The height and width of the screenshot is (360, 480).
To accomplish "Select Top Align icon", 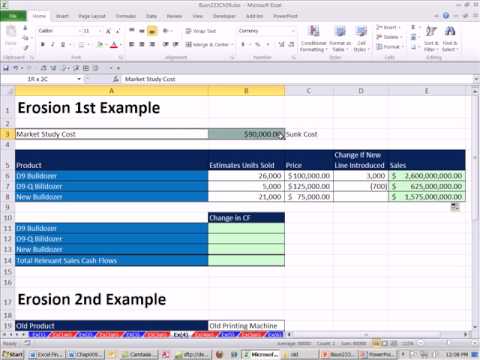I will tap(132, 31).
